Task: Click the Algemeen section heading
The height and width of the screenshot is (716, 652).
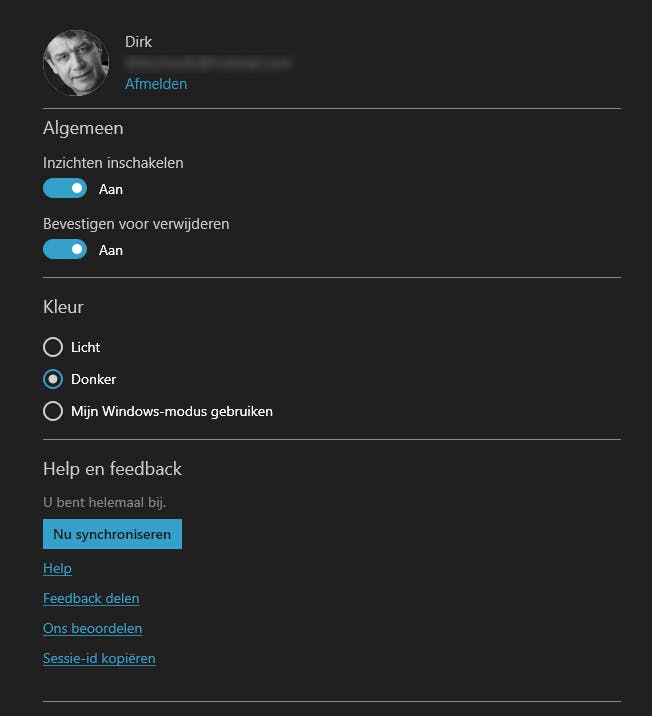Action: [83, 128]
